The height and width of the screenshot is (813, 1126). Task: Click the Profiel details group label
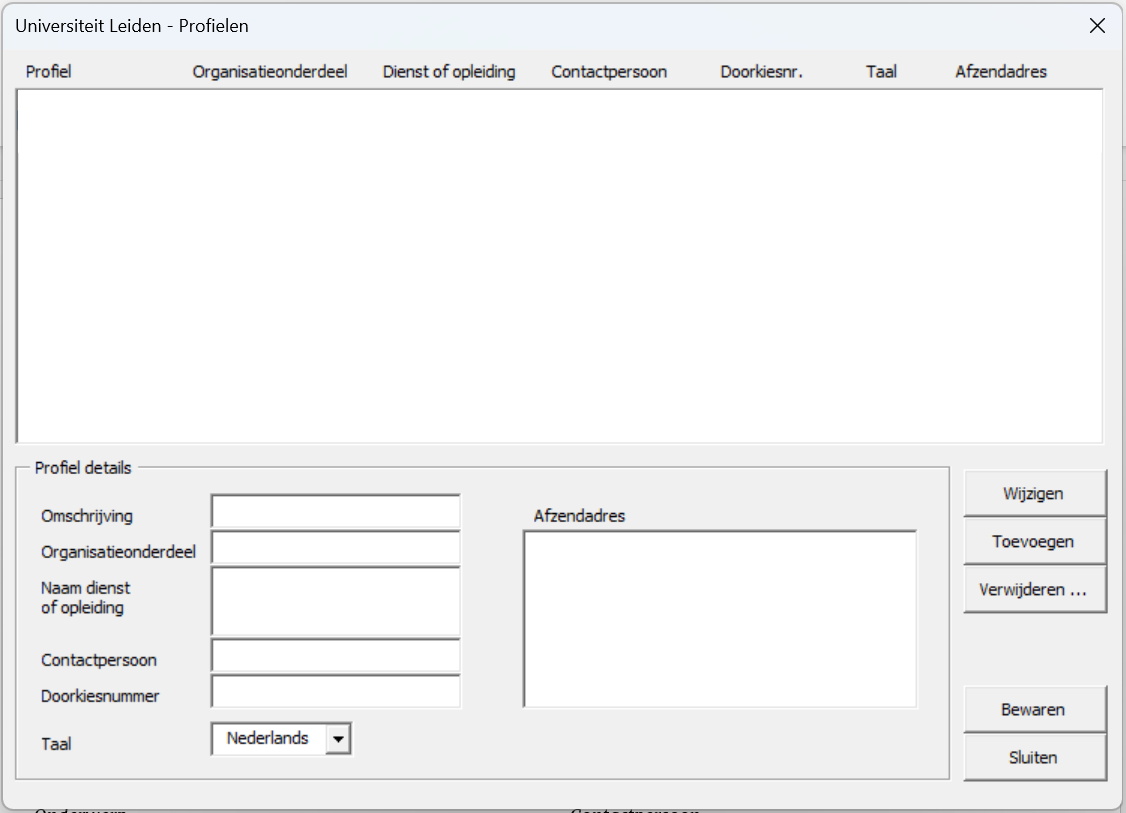(x=83, y=468)
